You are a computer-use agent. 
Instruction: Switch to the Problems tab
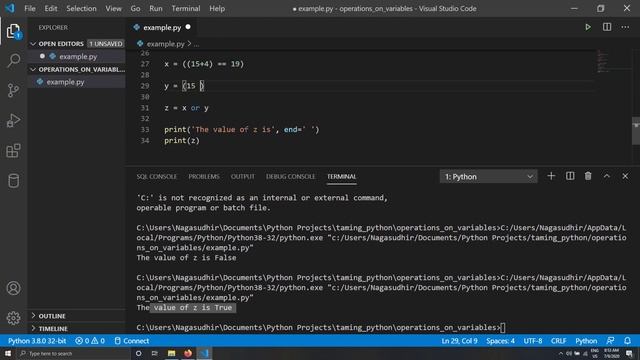[x=204, y=176]
